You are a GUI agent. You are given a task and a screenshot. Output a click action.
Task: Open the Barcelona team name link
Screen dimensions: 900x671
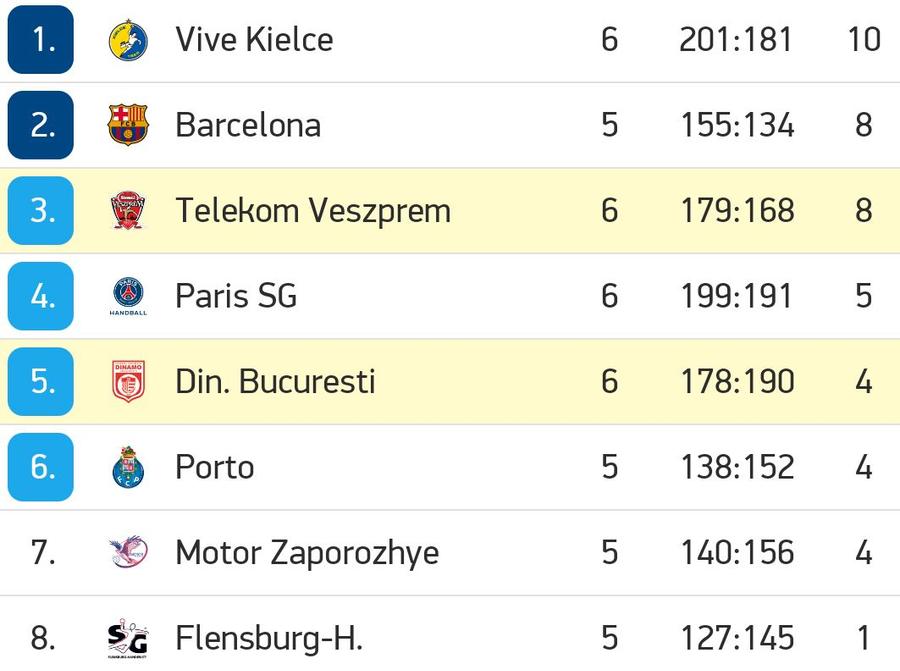pyautogui.click(x=248, y=125)
